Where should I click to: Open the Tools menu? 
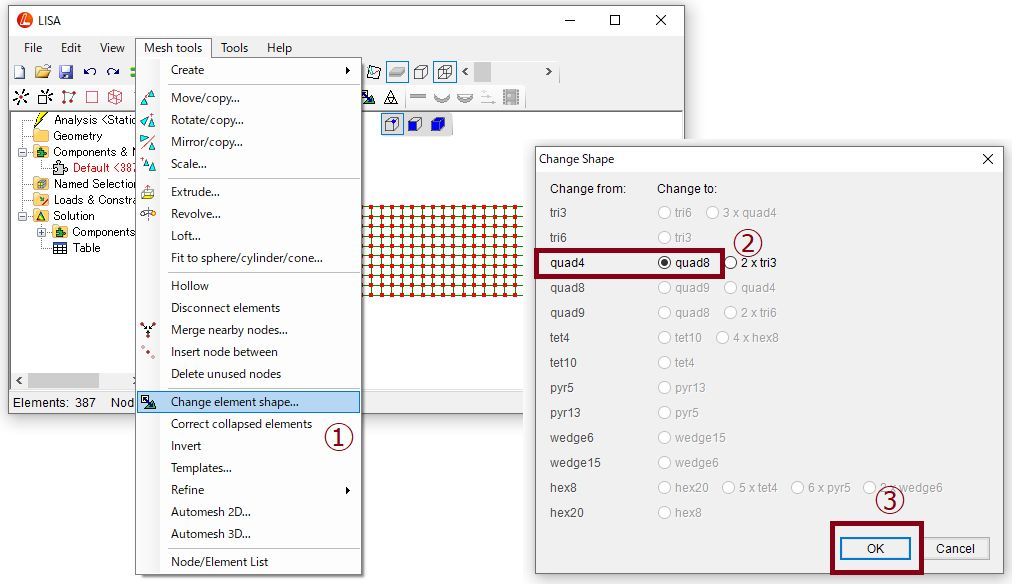click(234, 48)
